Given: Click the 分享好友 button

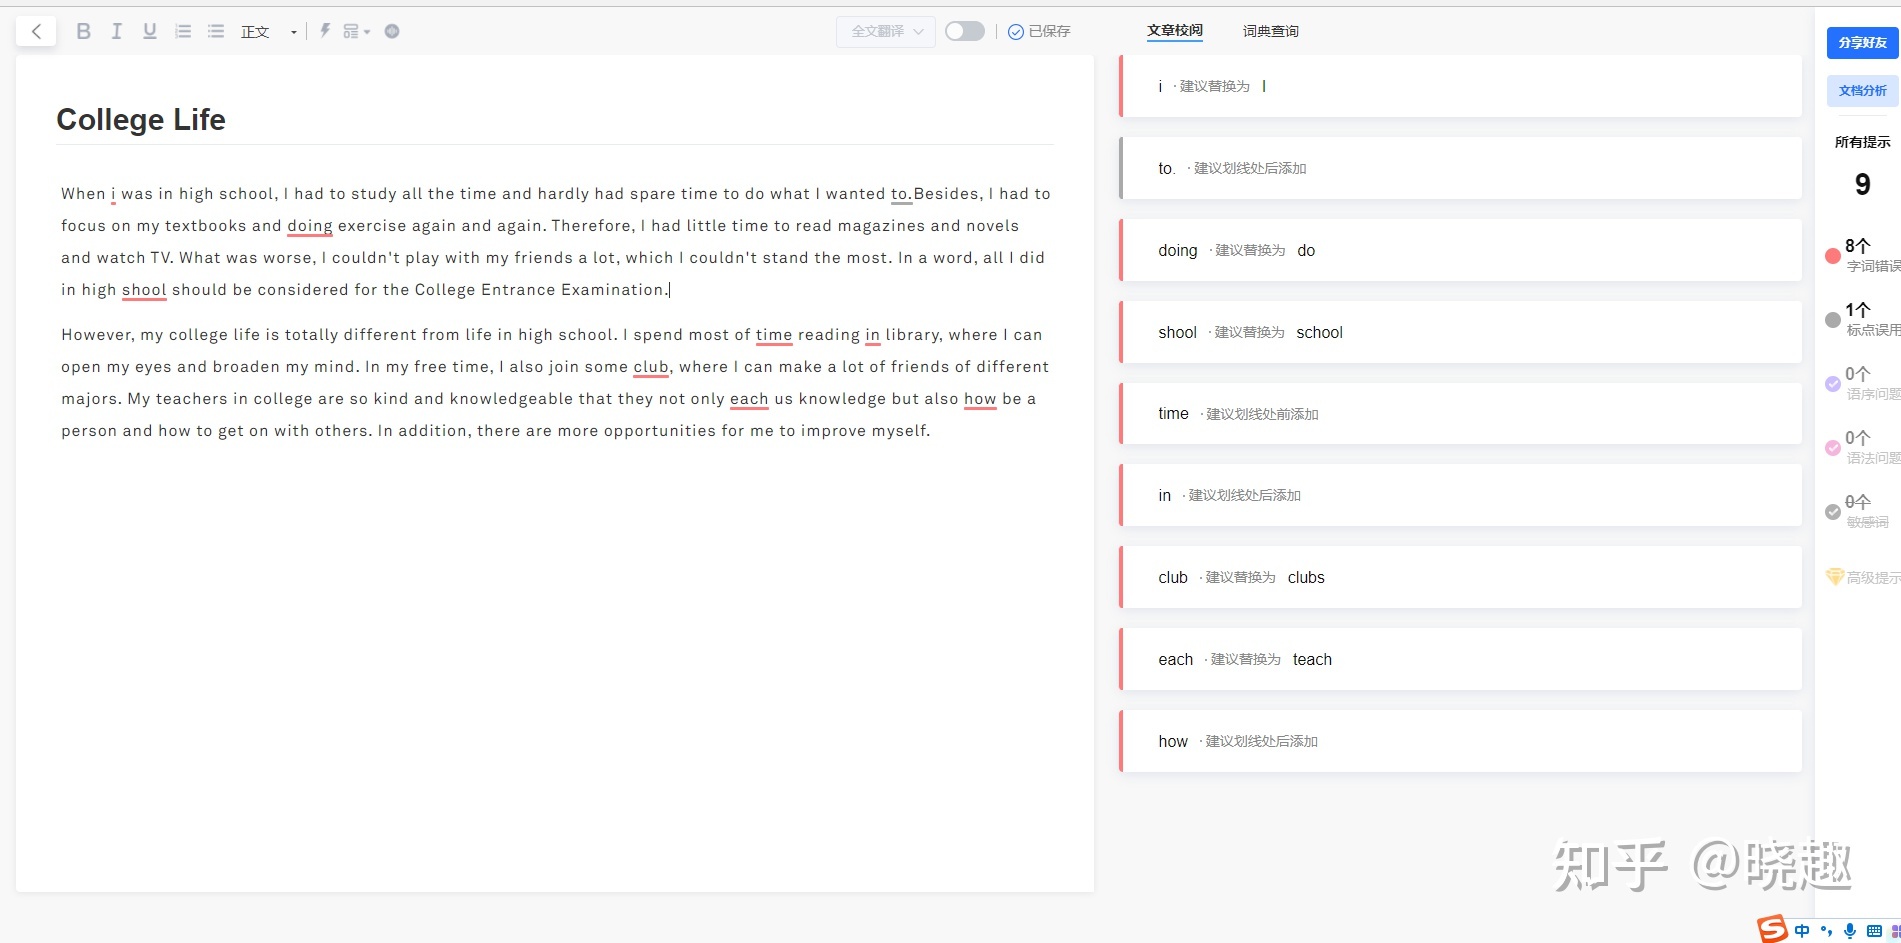Looking at the screenshot, I should (x=1863, y=43).
